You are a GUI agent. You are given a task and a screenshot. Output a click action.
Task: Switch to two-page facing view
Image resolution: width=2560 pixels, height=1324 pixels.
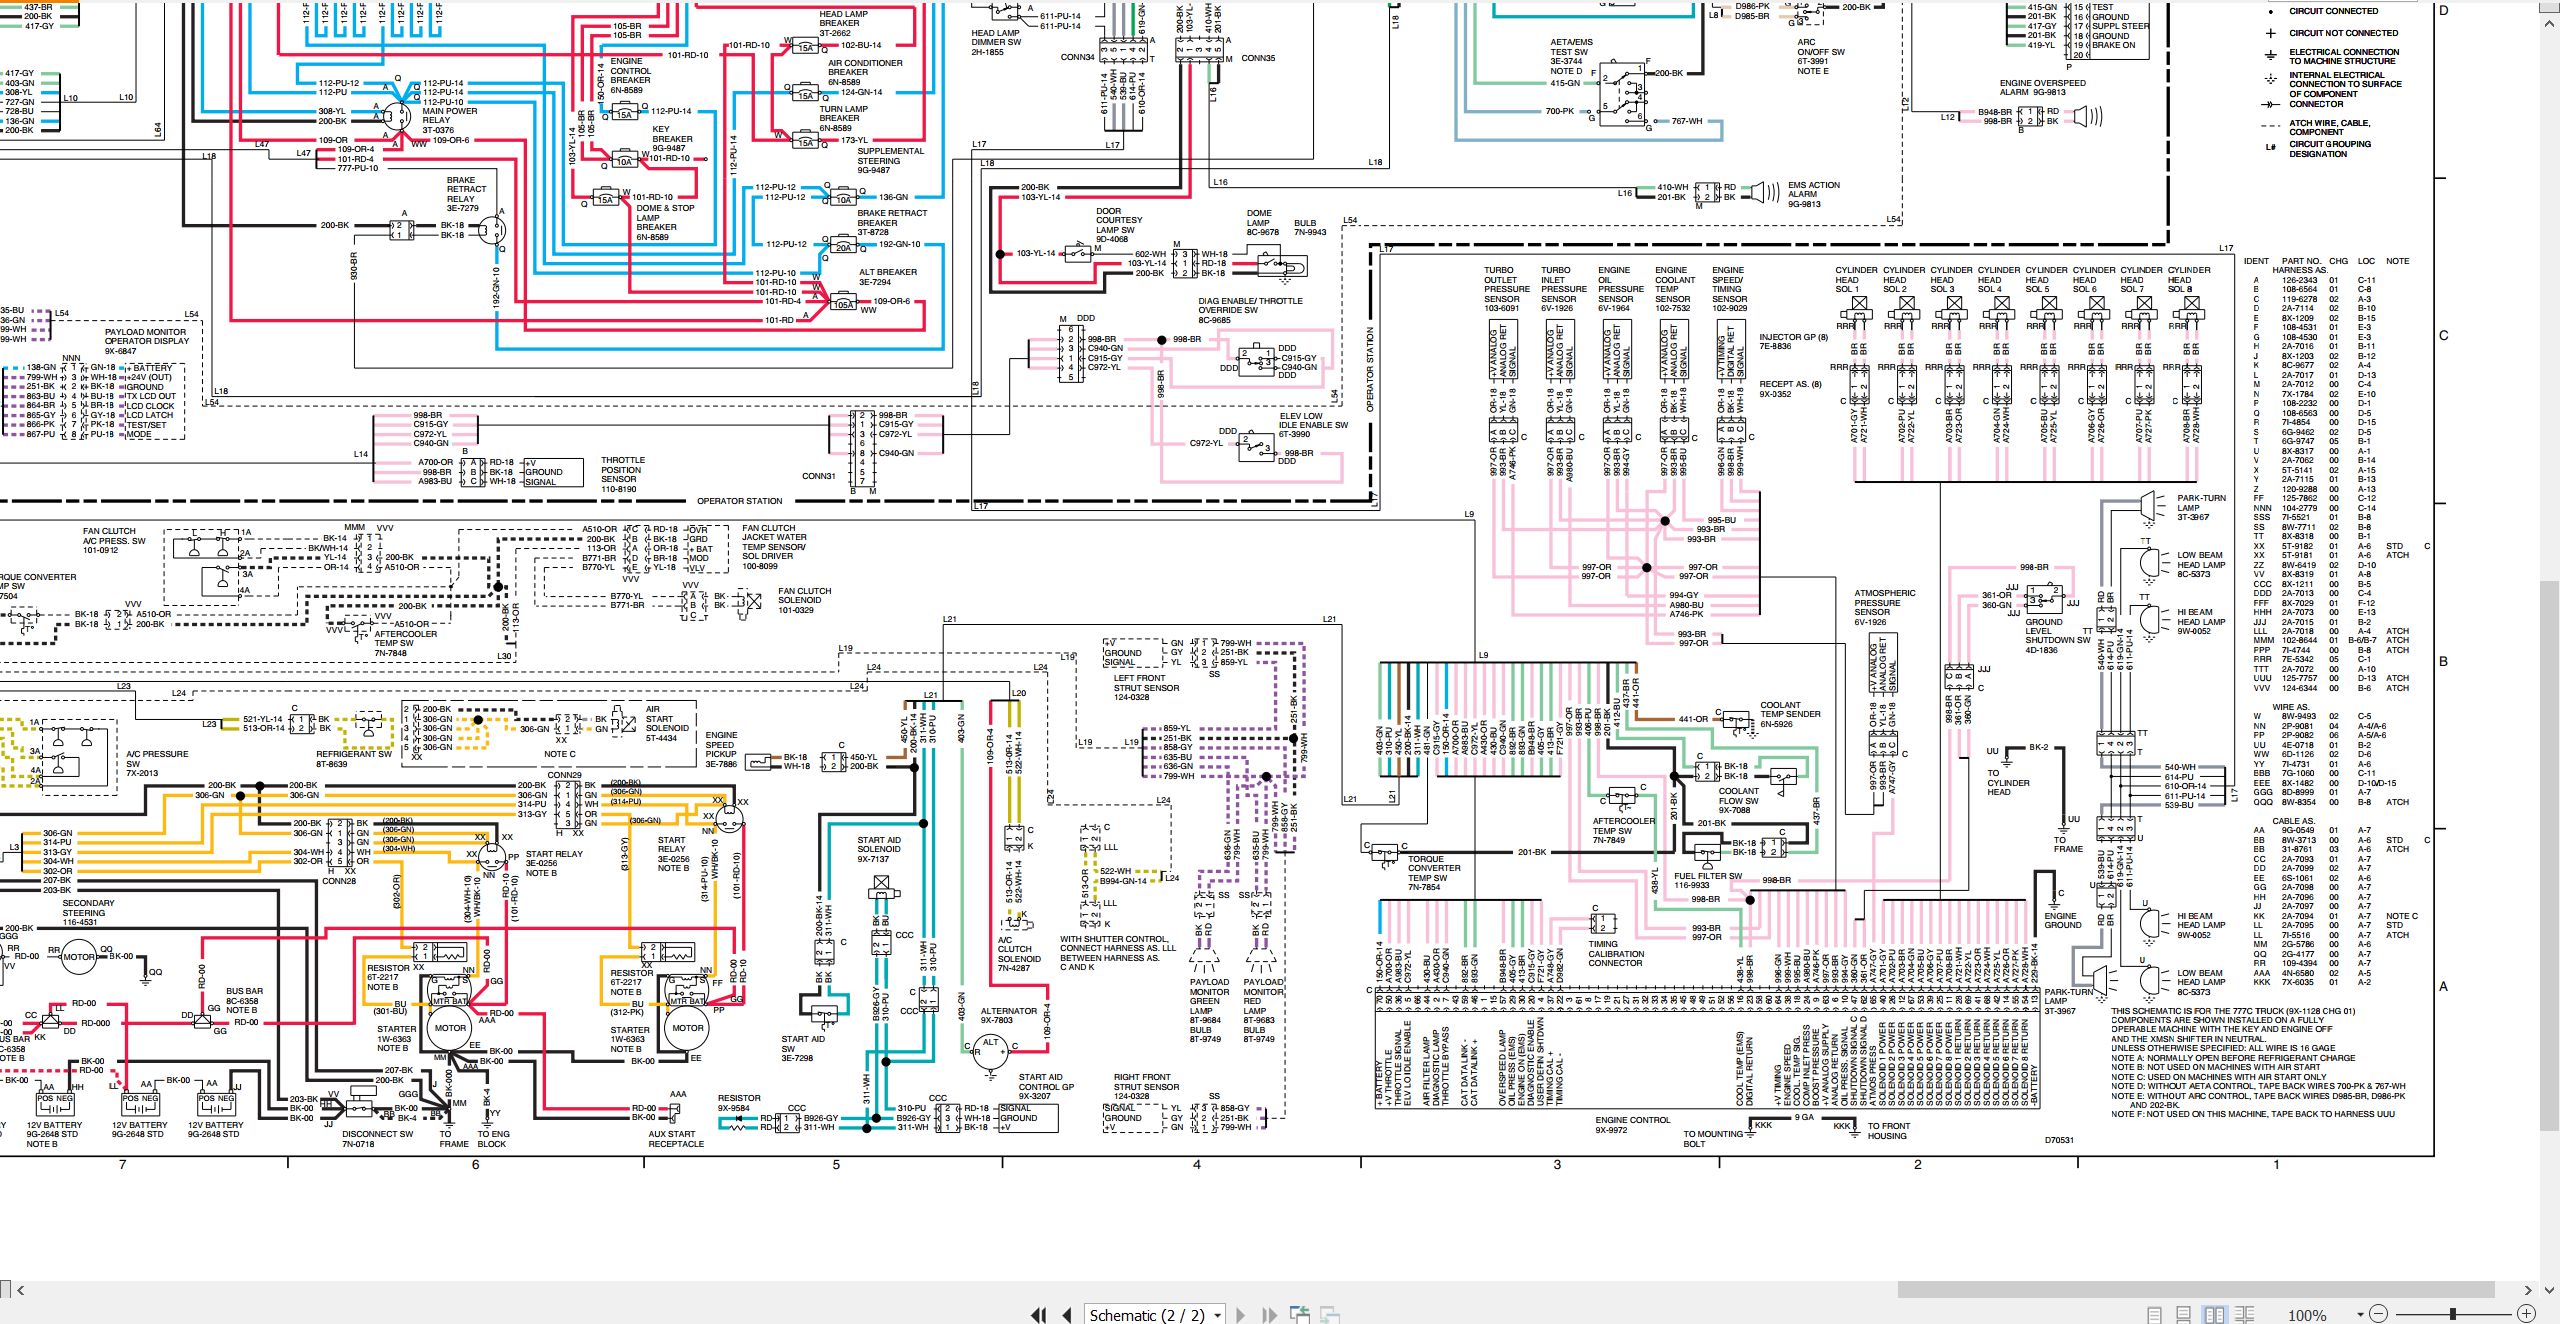click(2214, 1315)
